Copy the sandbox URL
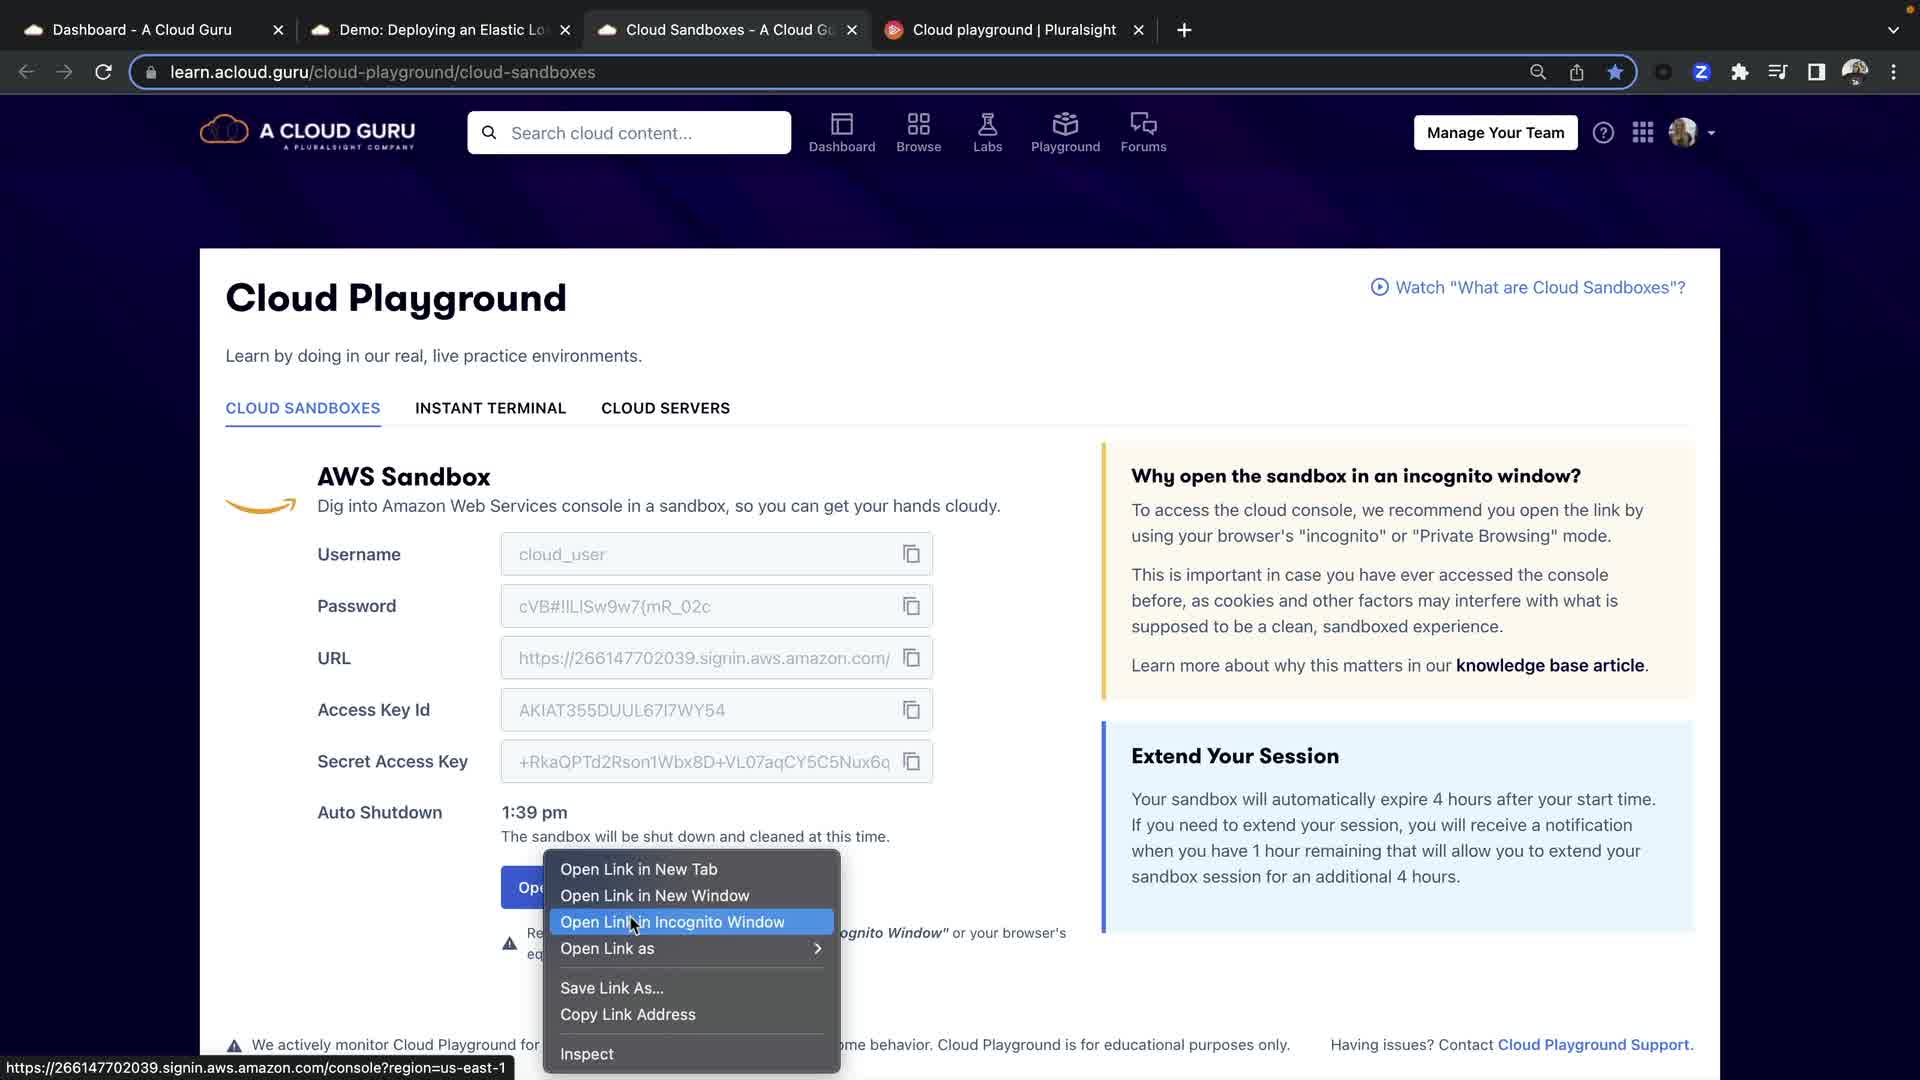1920x1080 pixels. pos(911,658)
